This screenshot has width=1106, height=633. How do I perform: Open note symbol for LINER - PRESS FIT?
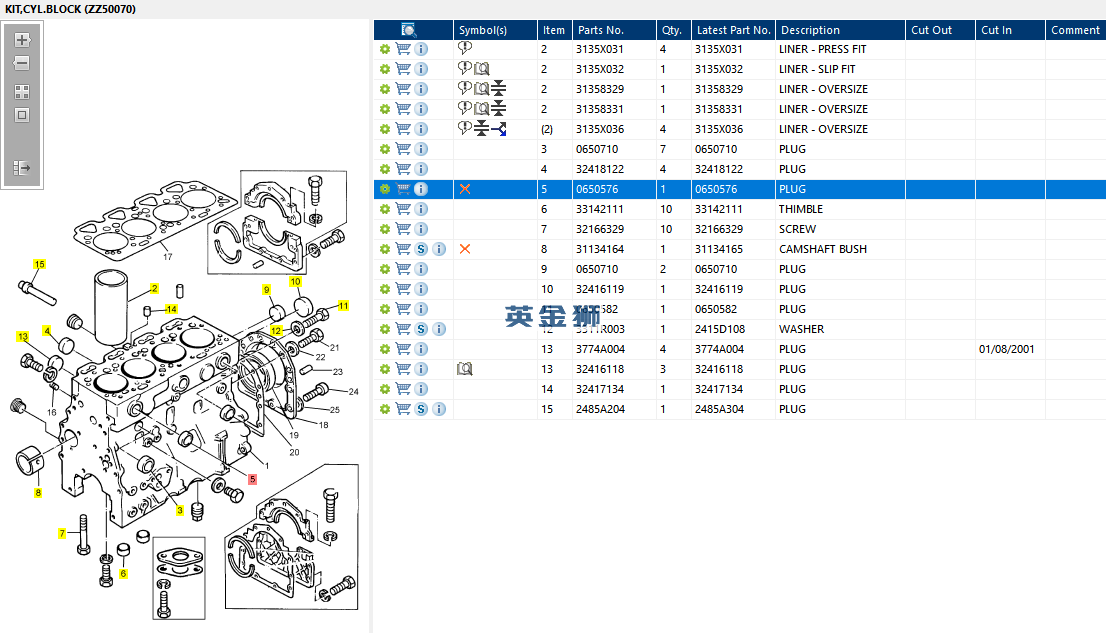click(465, 48)
